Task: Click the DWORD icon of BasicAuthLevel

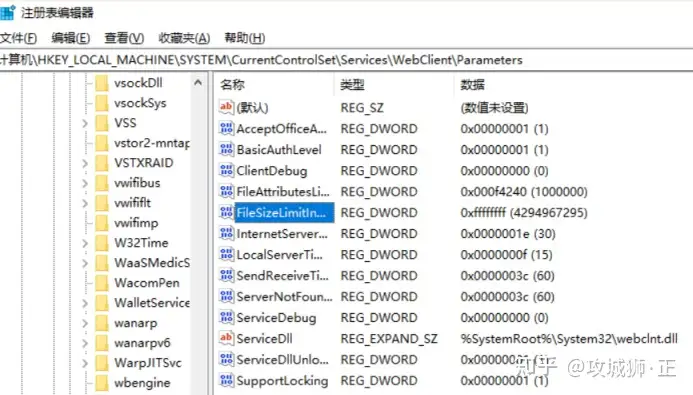Action: click(226, 149)
